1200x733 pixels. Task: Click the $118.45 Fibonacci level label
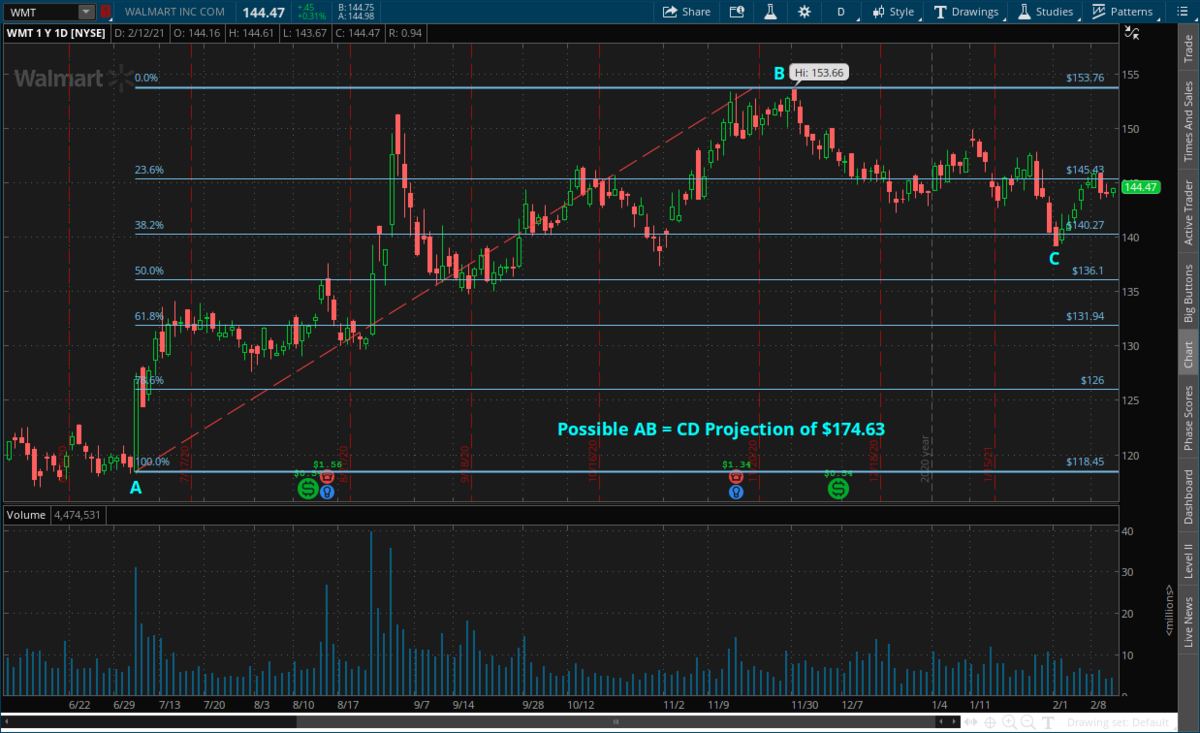(1085, 462)
